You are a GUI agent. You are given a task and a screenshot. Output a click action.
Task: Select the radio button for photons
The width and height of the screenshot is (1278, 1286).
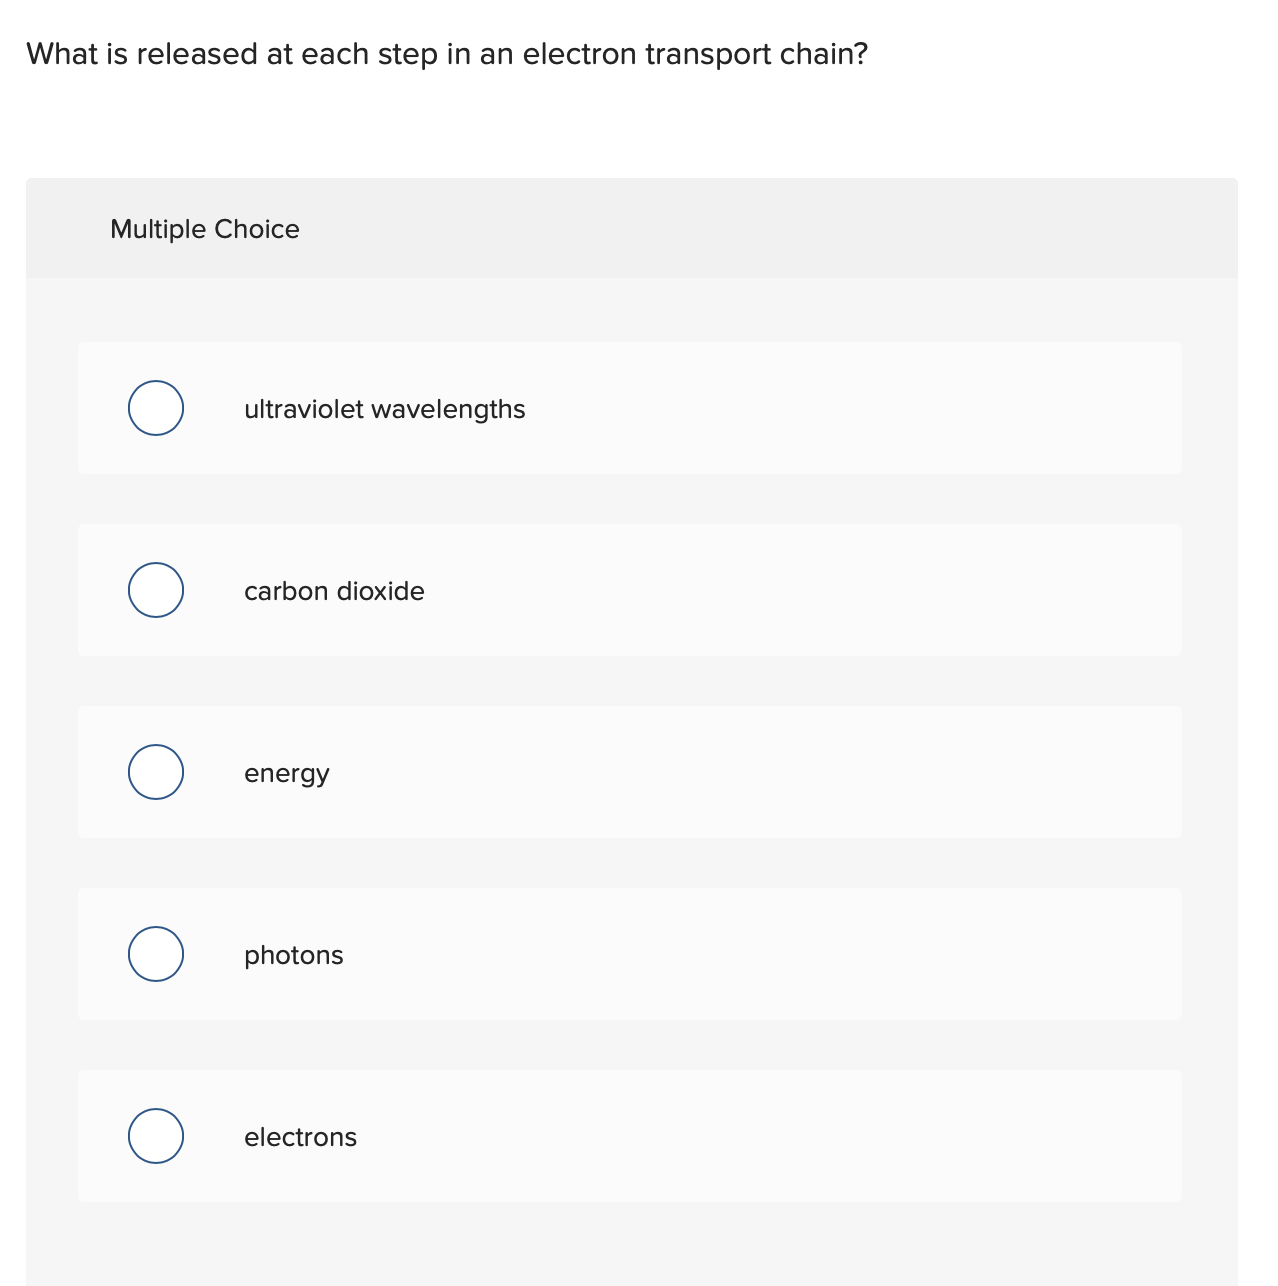point(155,954)
